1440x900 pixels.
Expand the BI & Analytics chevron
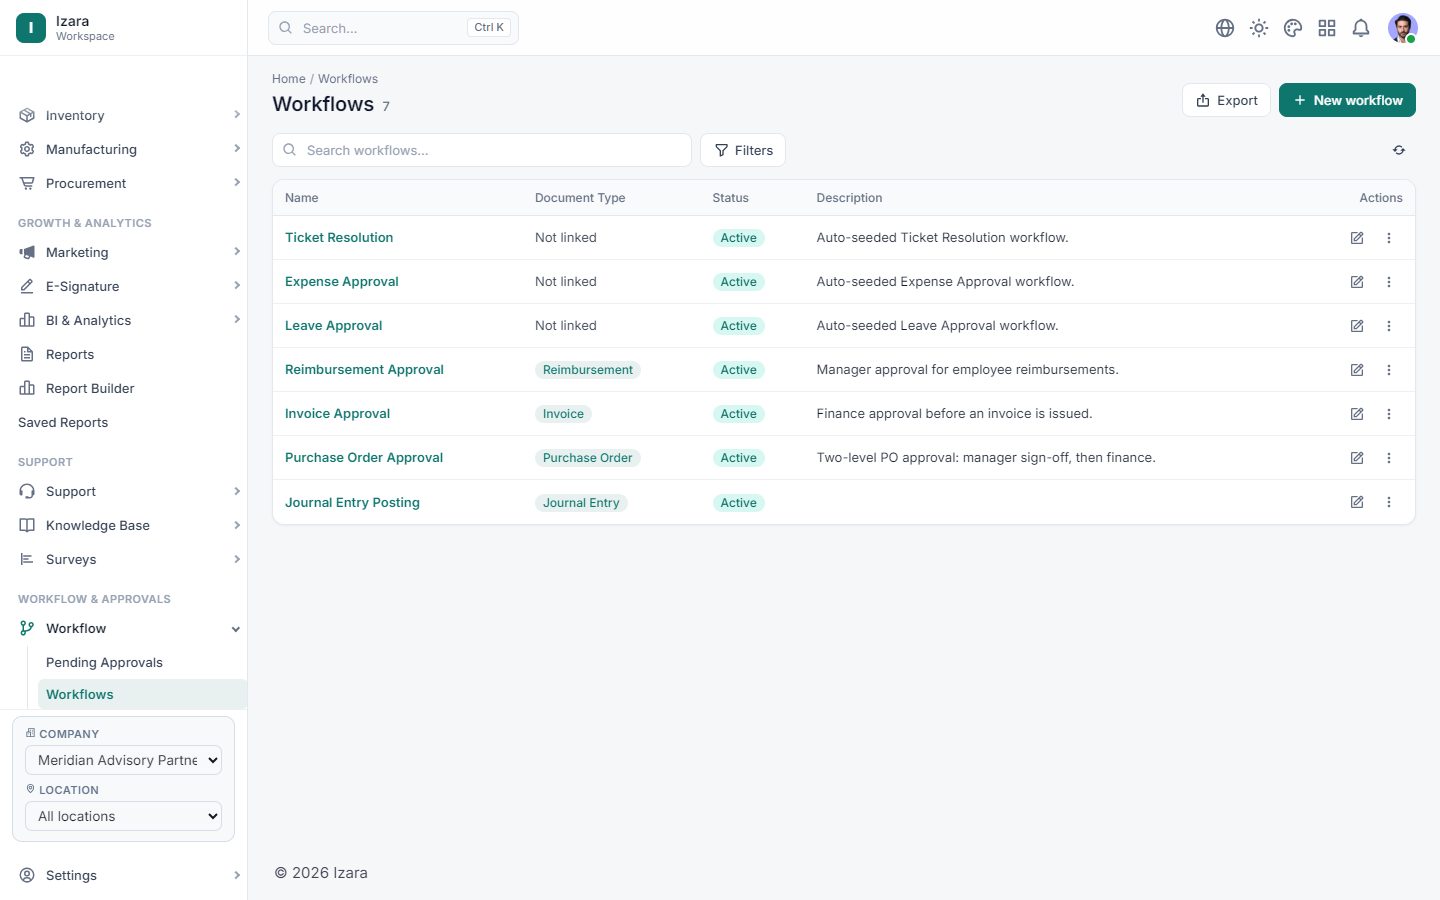click(237, 320)
